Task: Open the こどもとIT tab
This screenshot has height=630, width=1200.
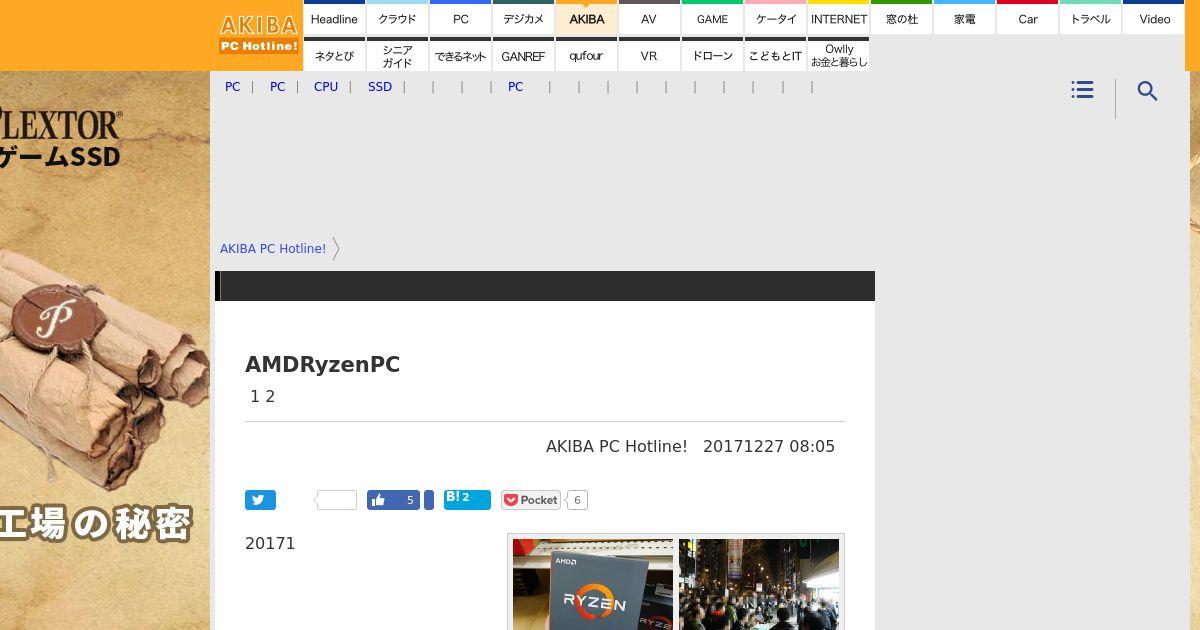Action: click(x=775, y=55)
